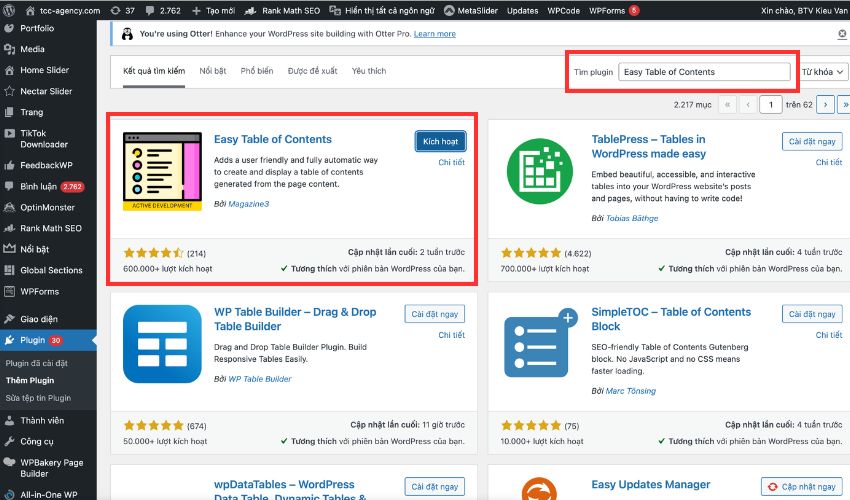The image size is (850, 500).
Task: Open Plugin đã cài đặt submenu
Action: [x=37, y=363]
